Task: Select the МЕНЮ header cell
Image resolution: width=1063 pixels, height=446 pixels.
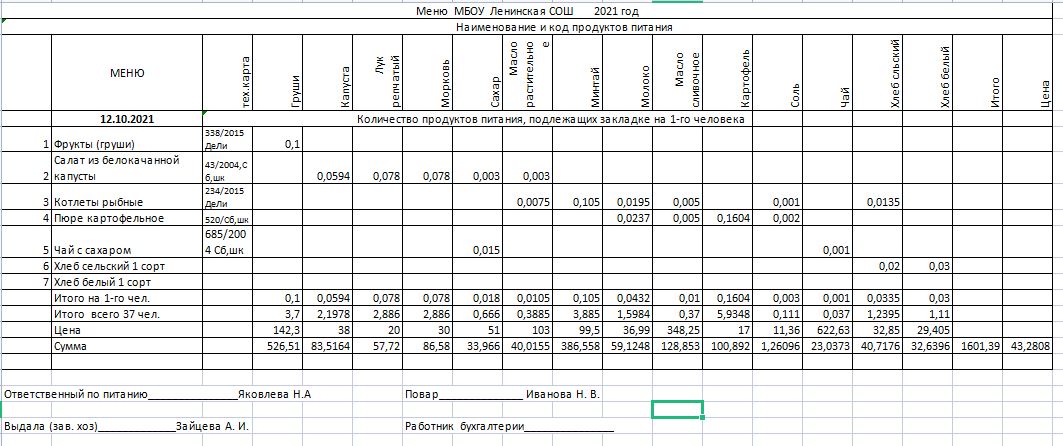Action: pyautogui.click(x=126, y=73)
